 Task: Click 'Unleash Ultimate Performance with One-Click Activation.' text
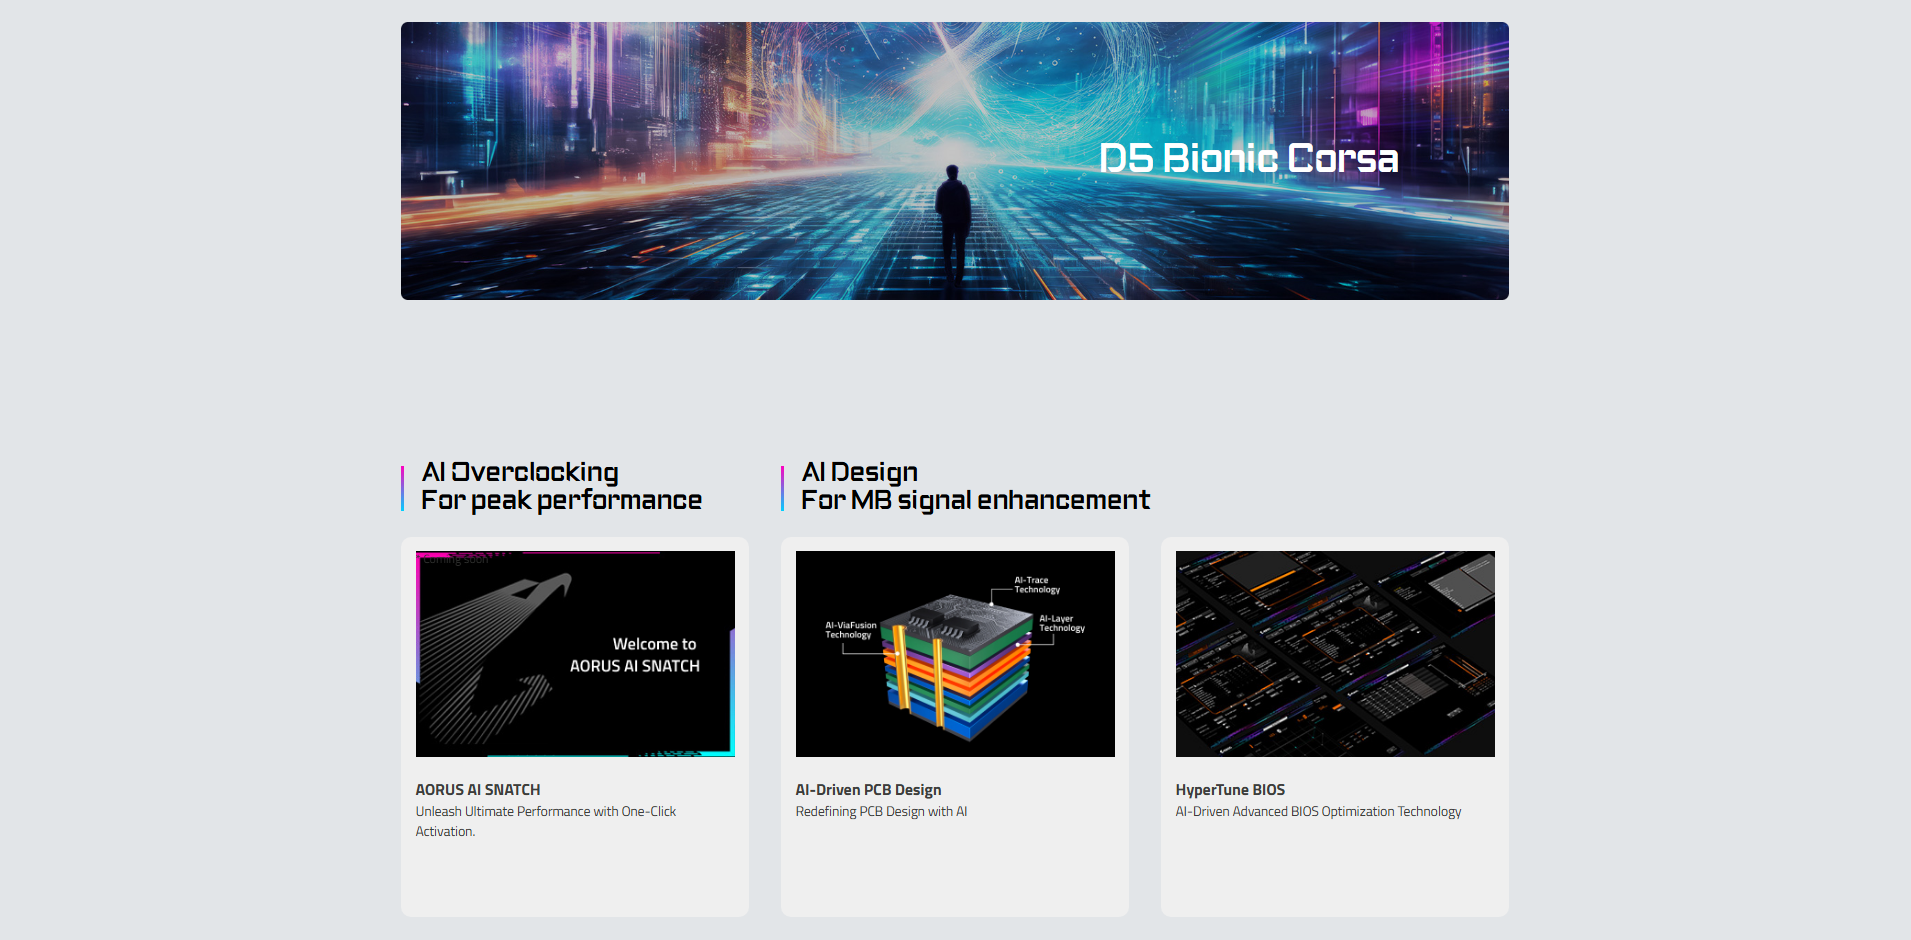(x=546, y=821)
